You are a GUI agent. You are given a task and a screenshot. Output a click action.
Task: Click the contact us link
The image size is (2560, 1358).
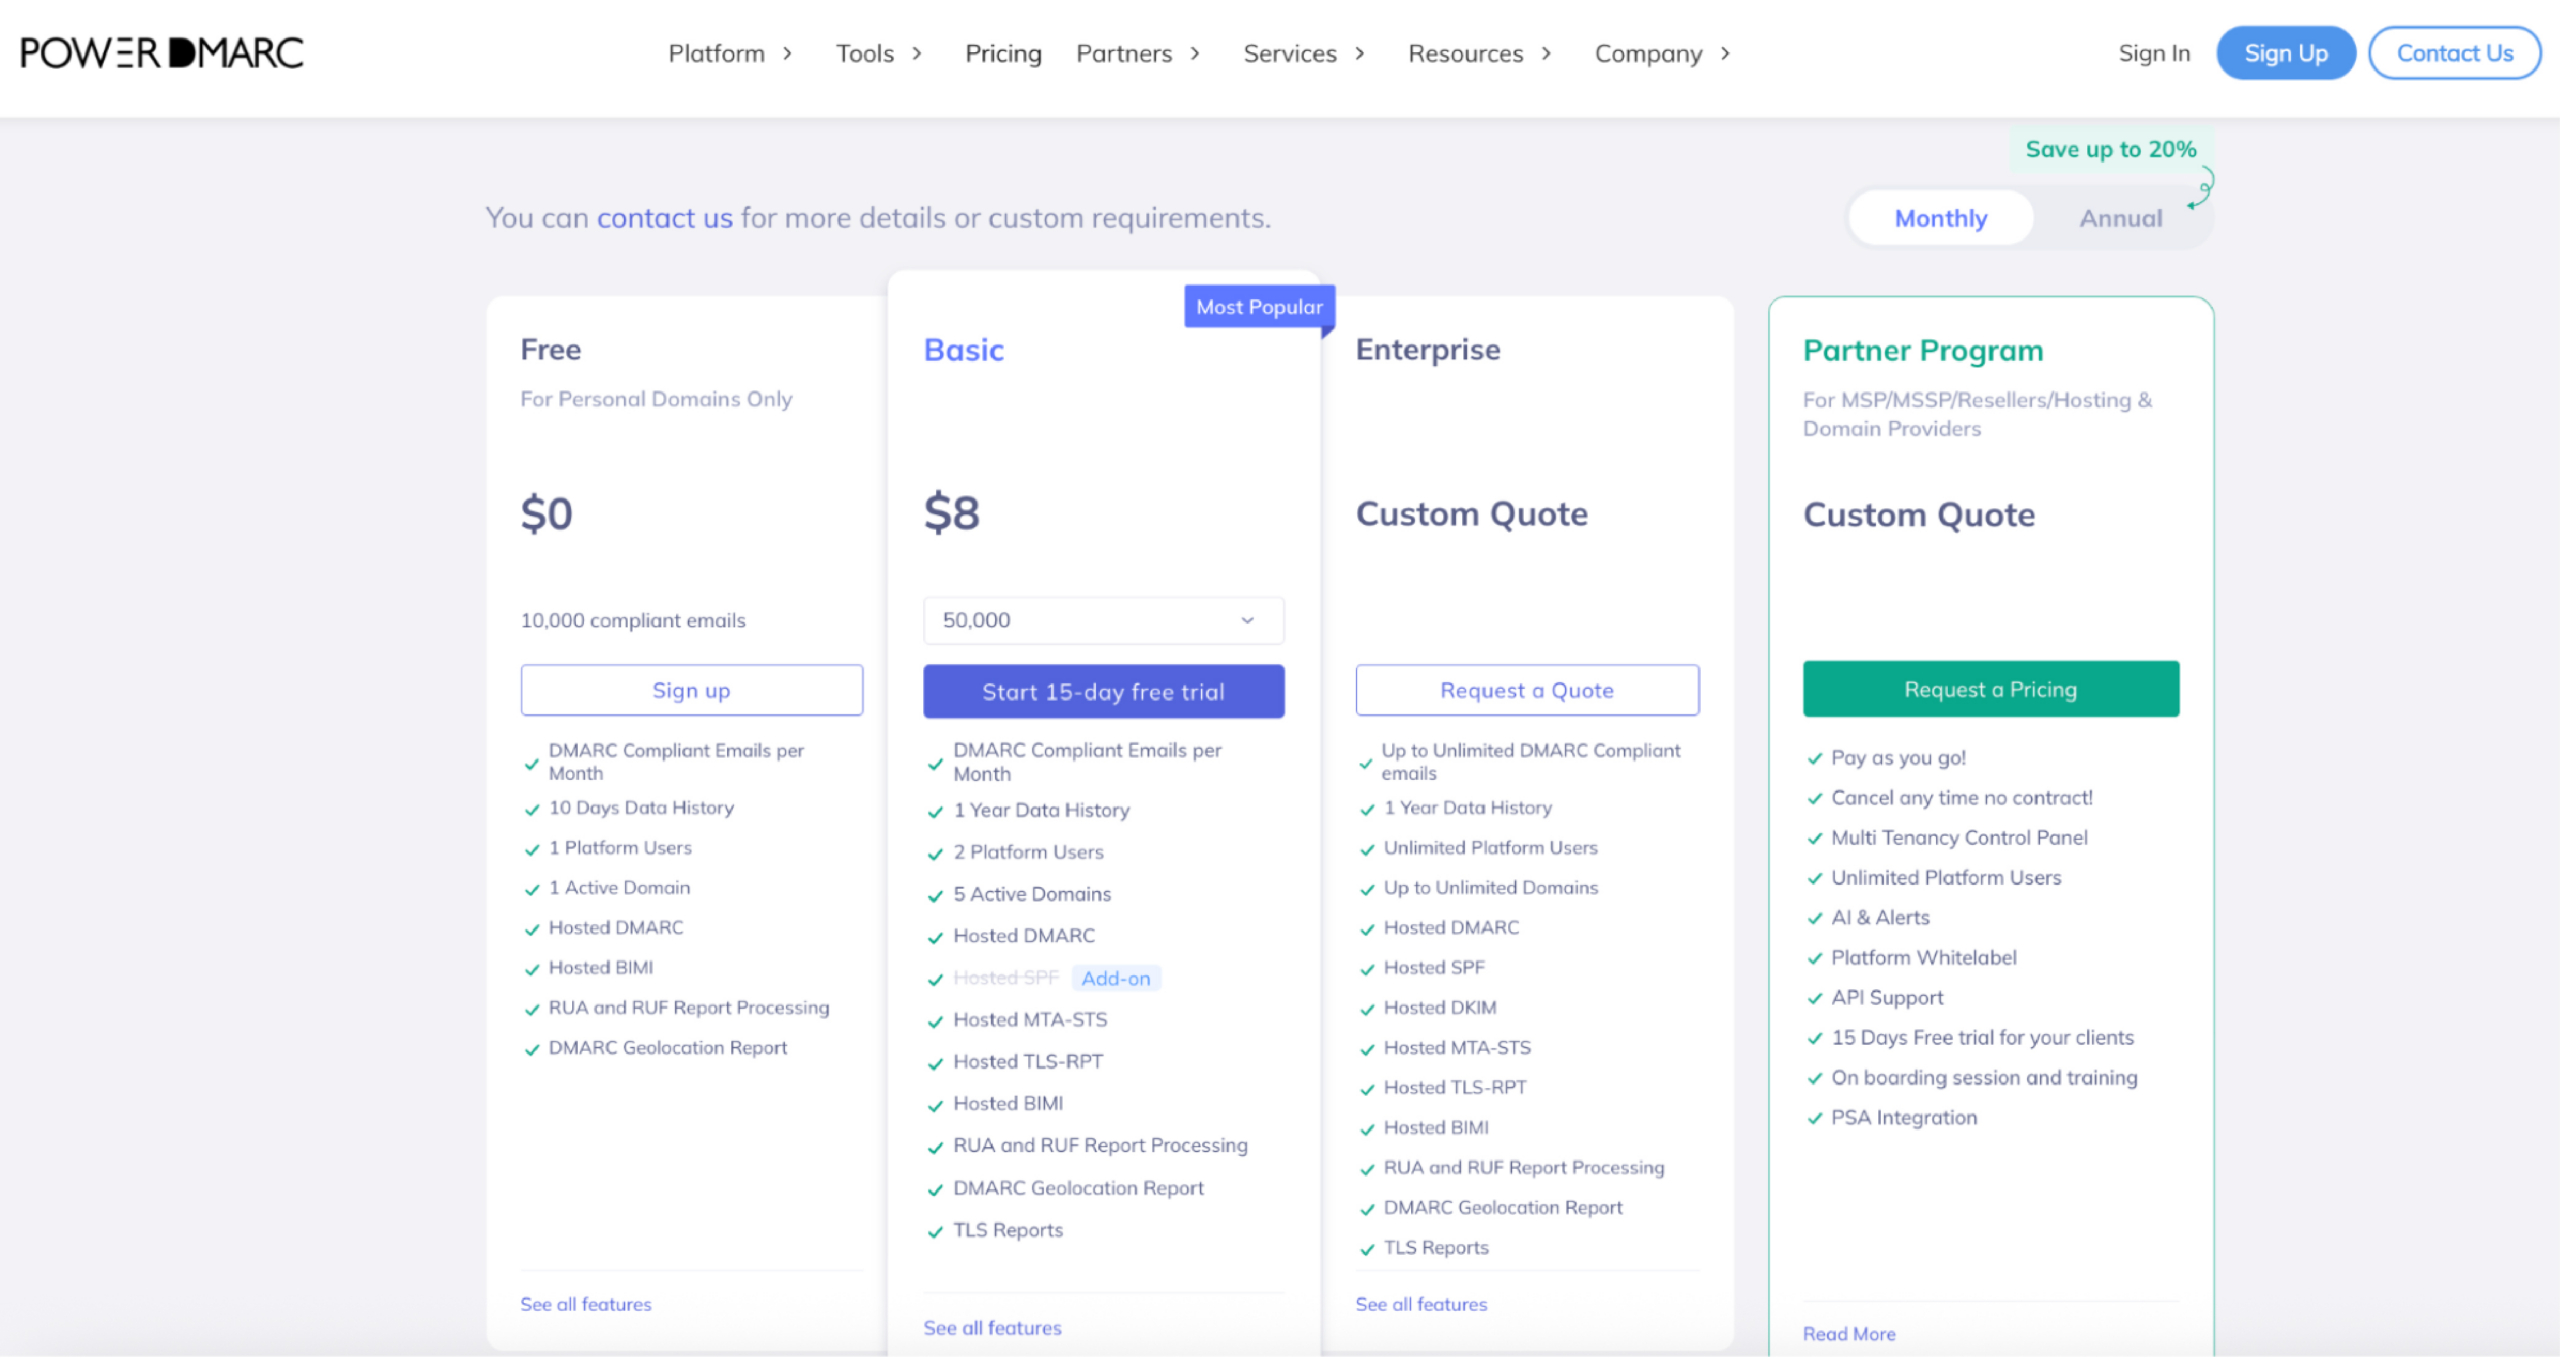pos(664,217)
